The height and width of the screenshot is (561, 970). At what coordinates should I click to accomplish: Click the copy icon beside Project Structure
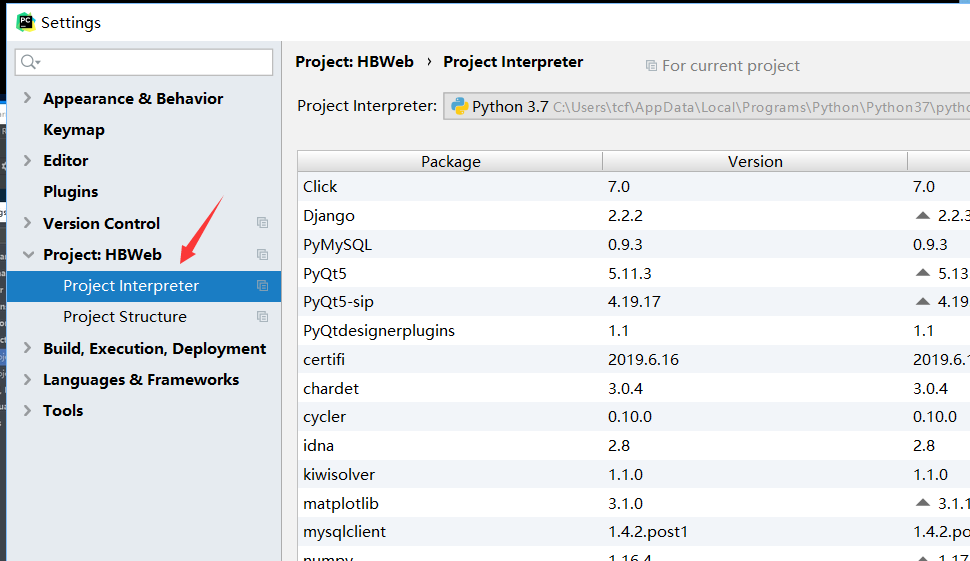click(262, 316)
